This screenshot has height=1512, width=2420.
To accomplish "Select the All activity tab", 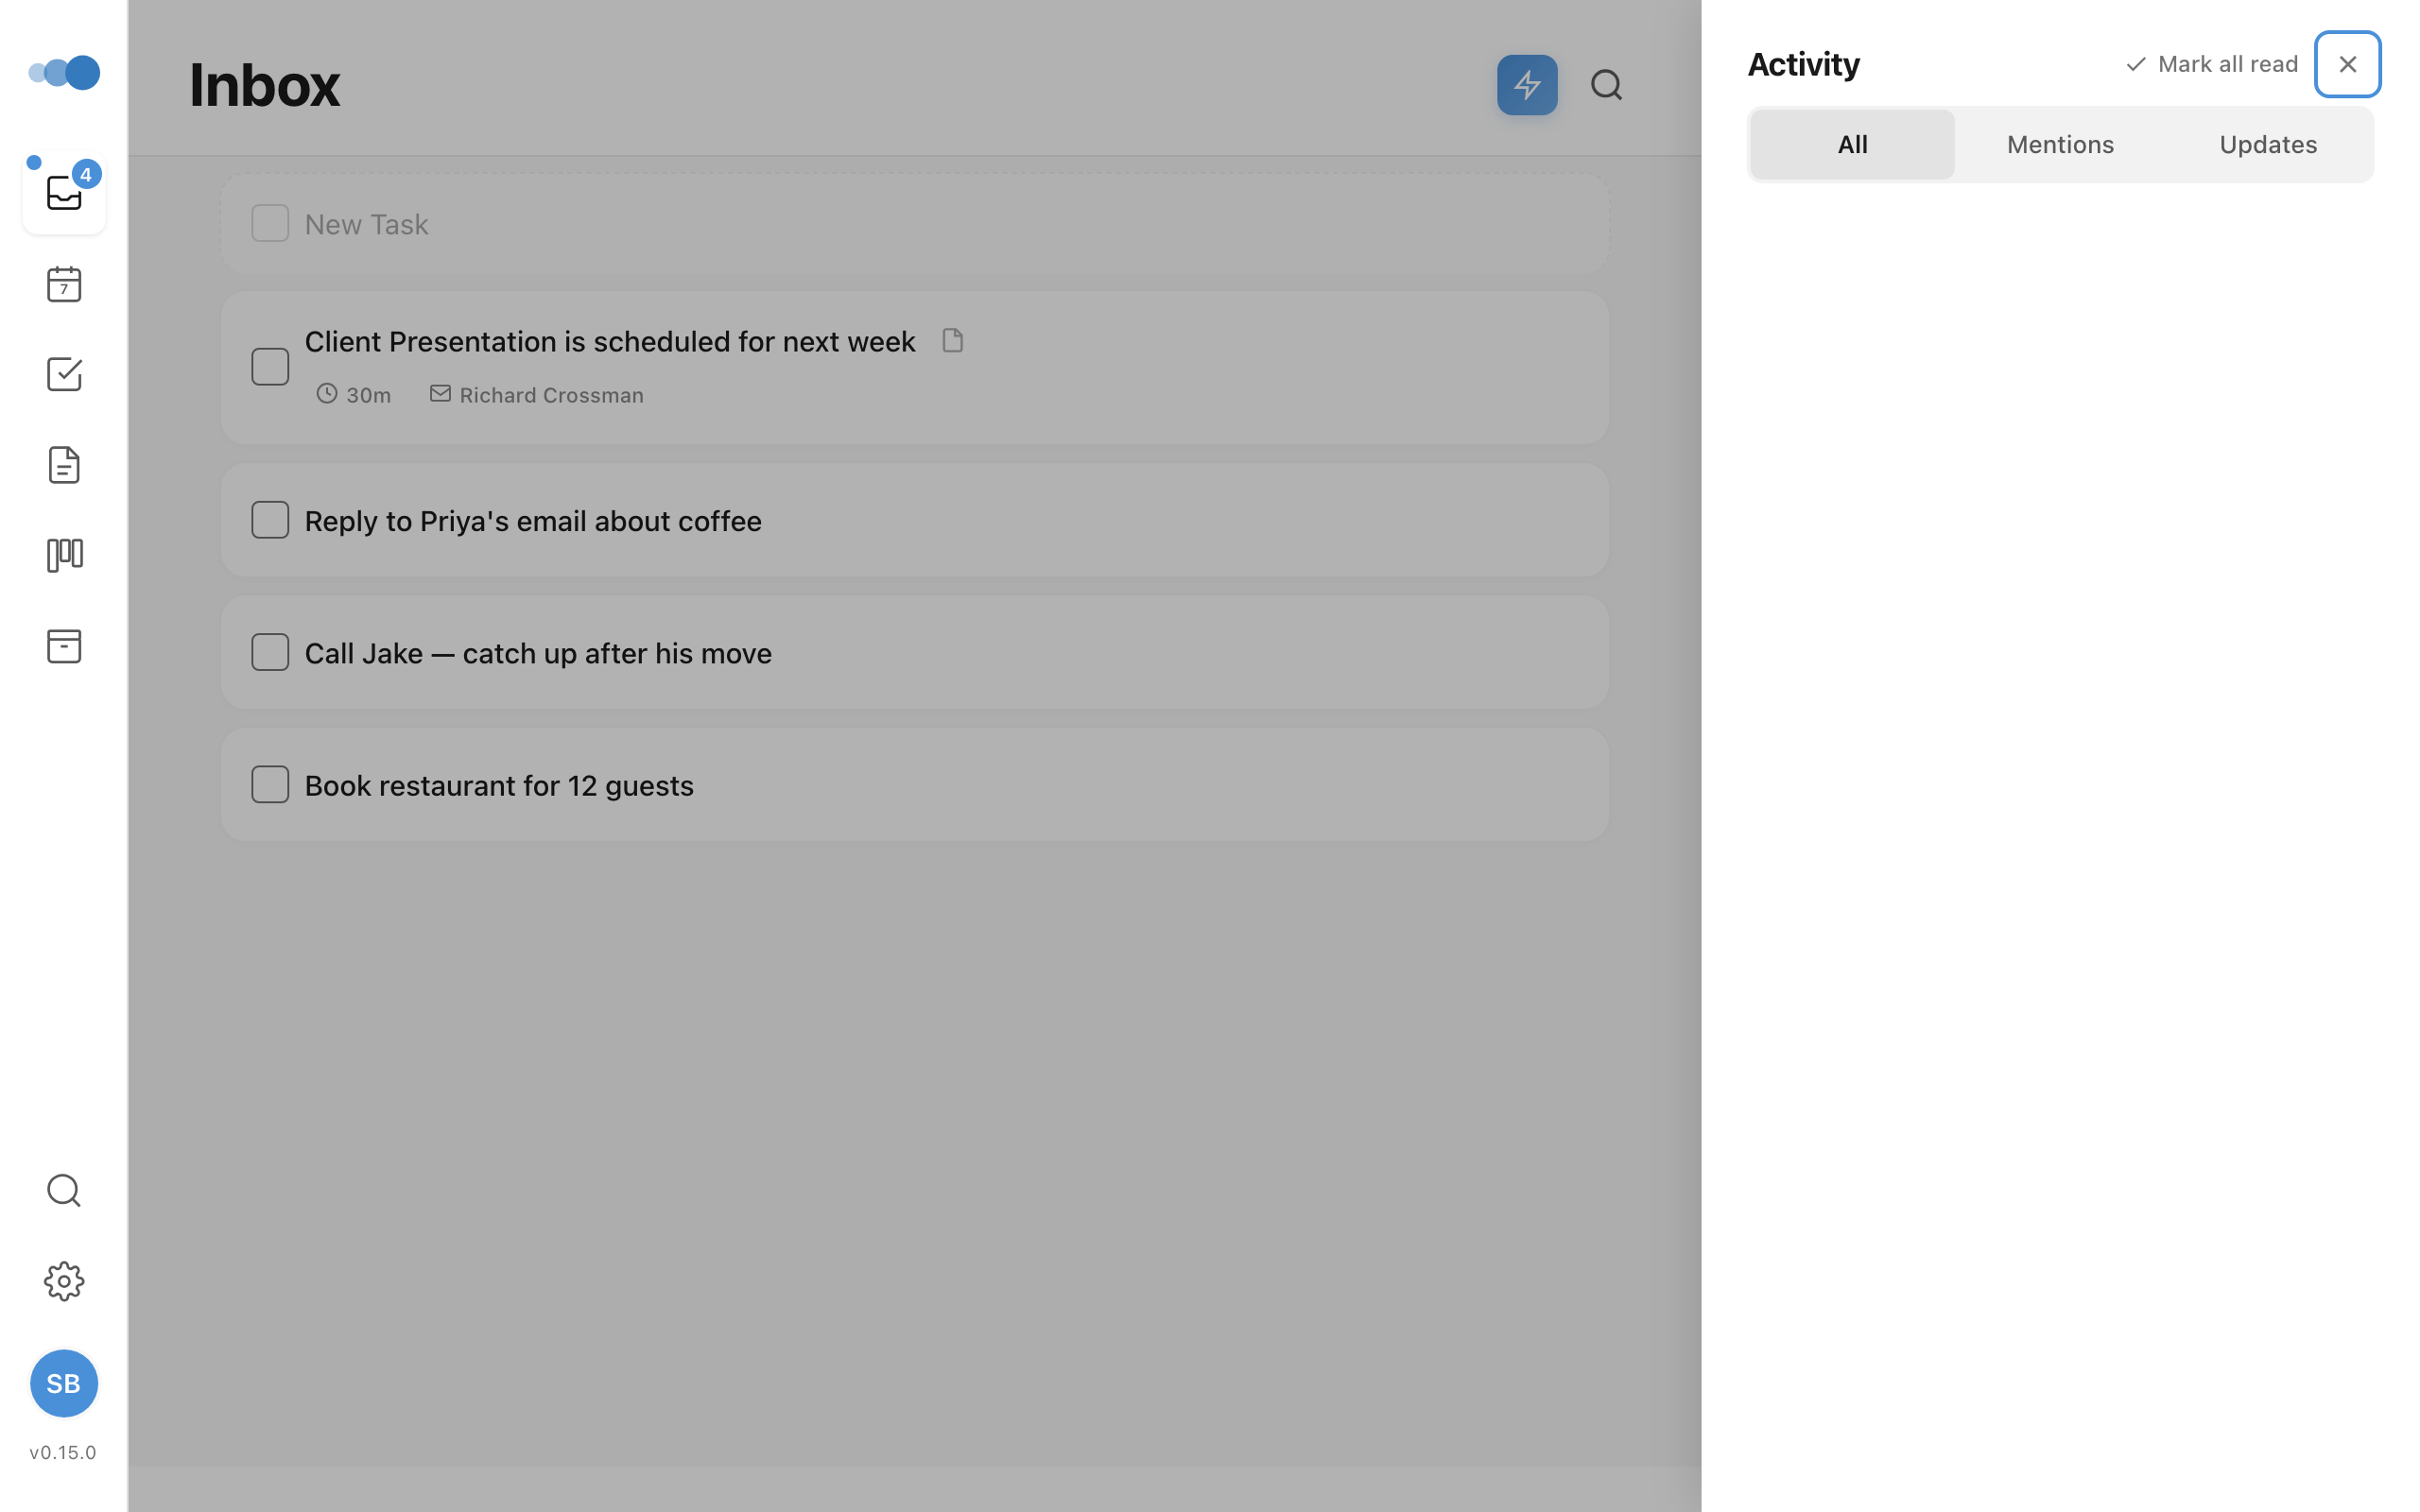I will [1851, 144].
